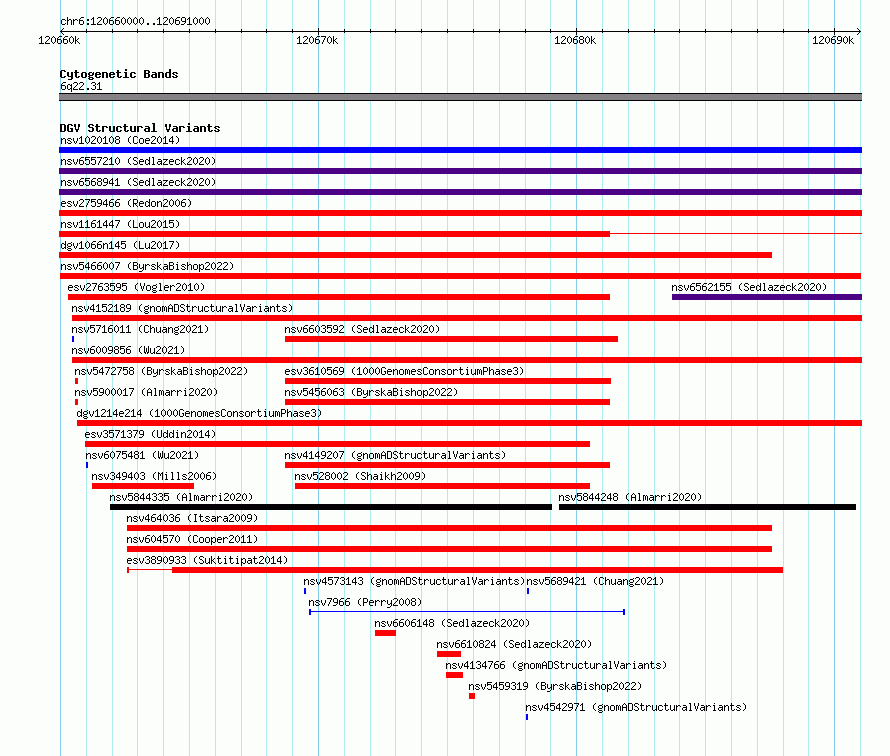The height and width of the screenshot is (756, 890).
Task: Select nsv5844248 (Almarri2020) label
Action: tap(630, 497)
